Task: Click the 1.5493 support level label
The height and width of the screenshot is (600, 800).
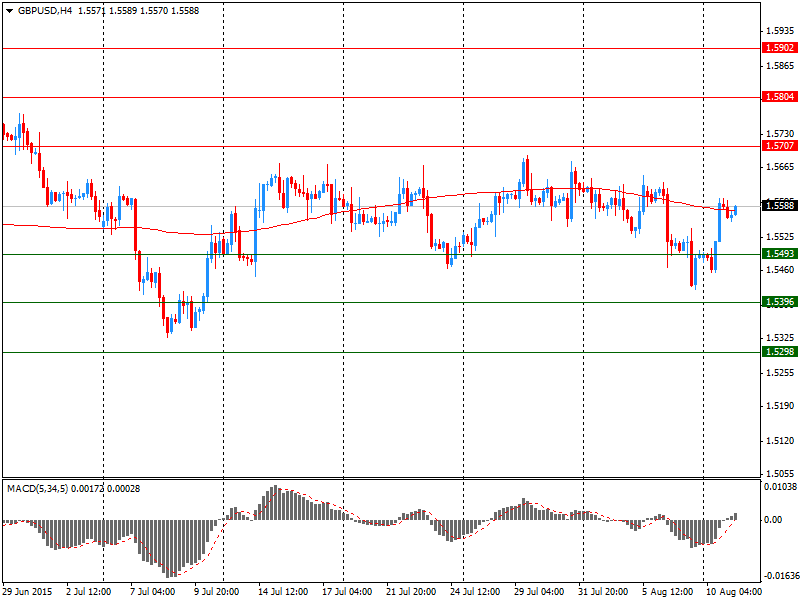Action: click(x=780, y=254)
